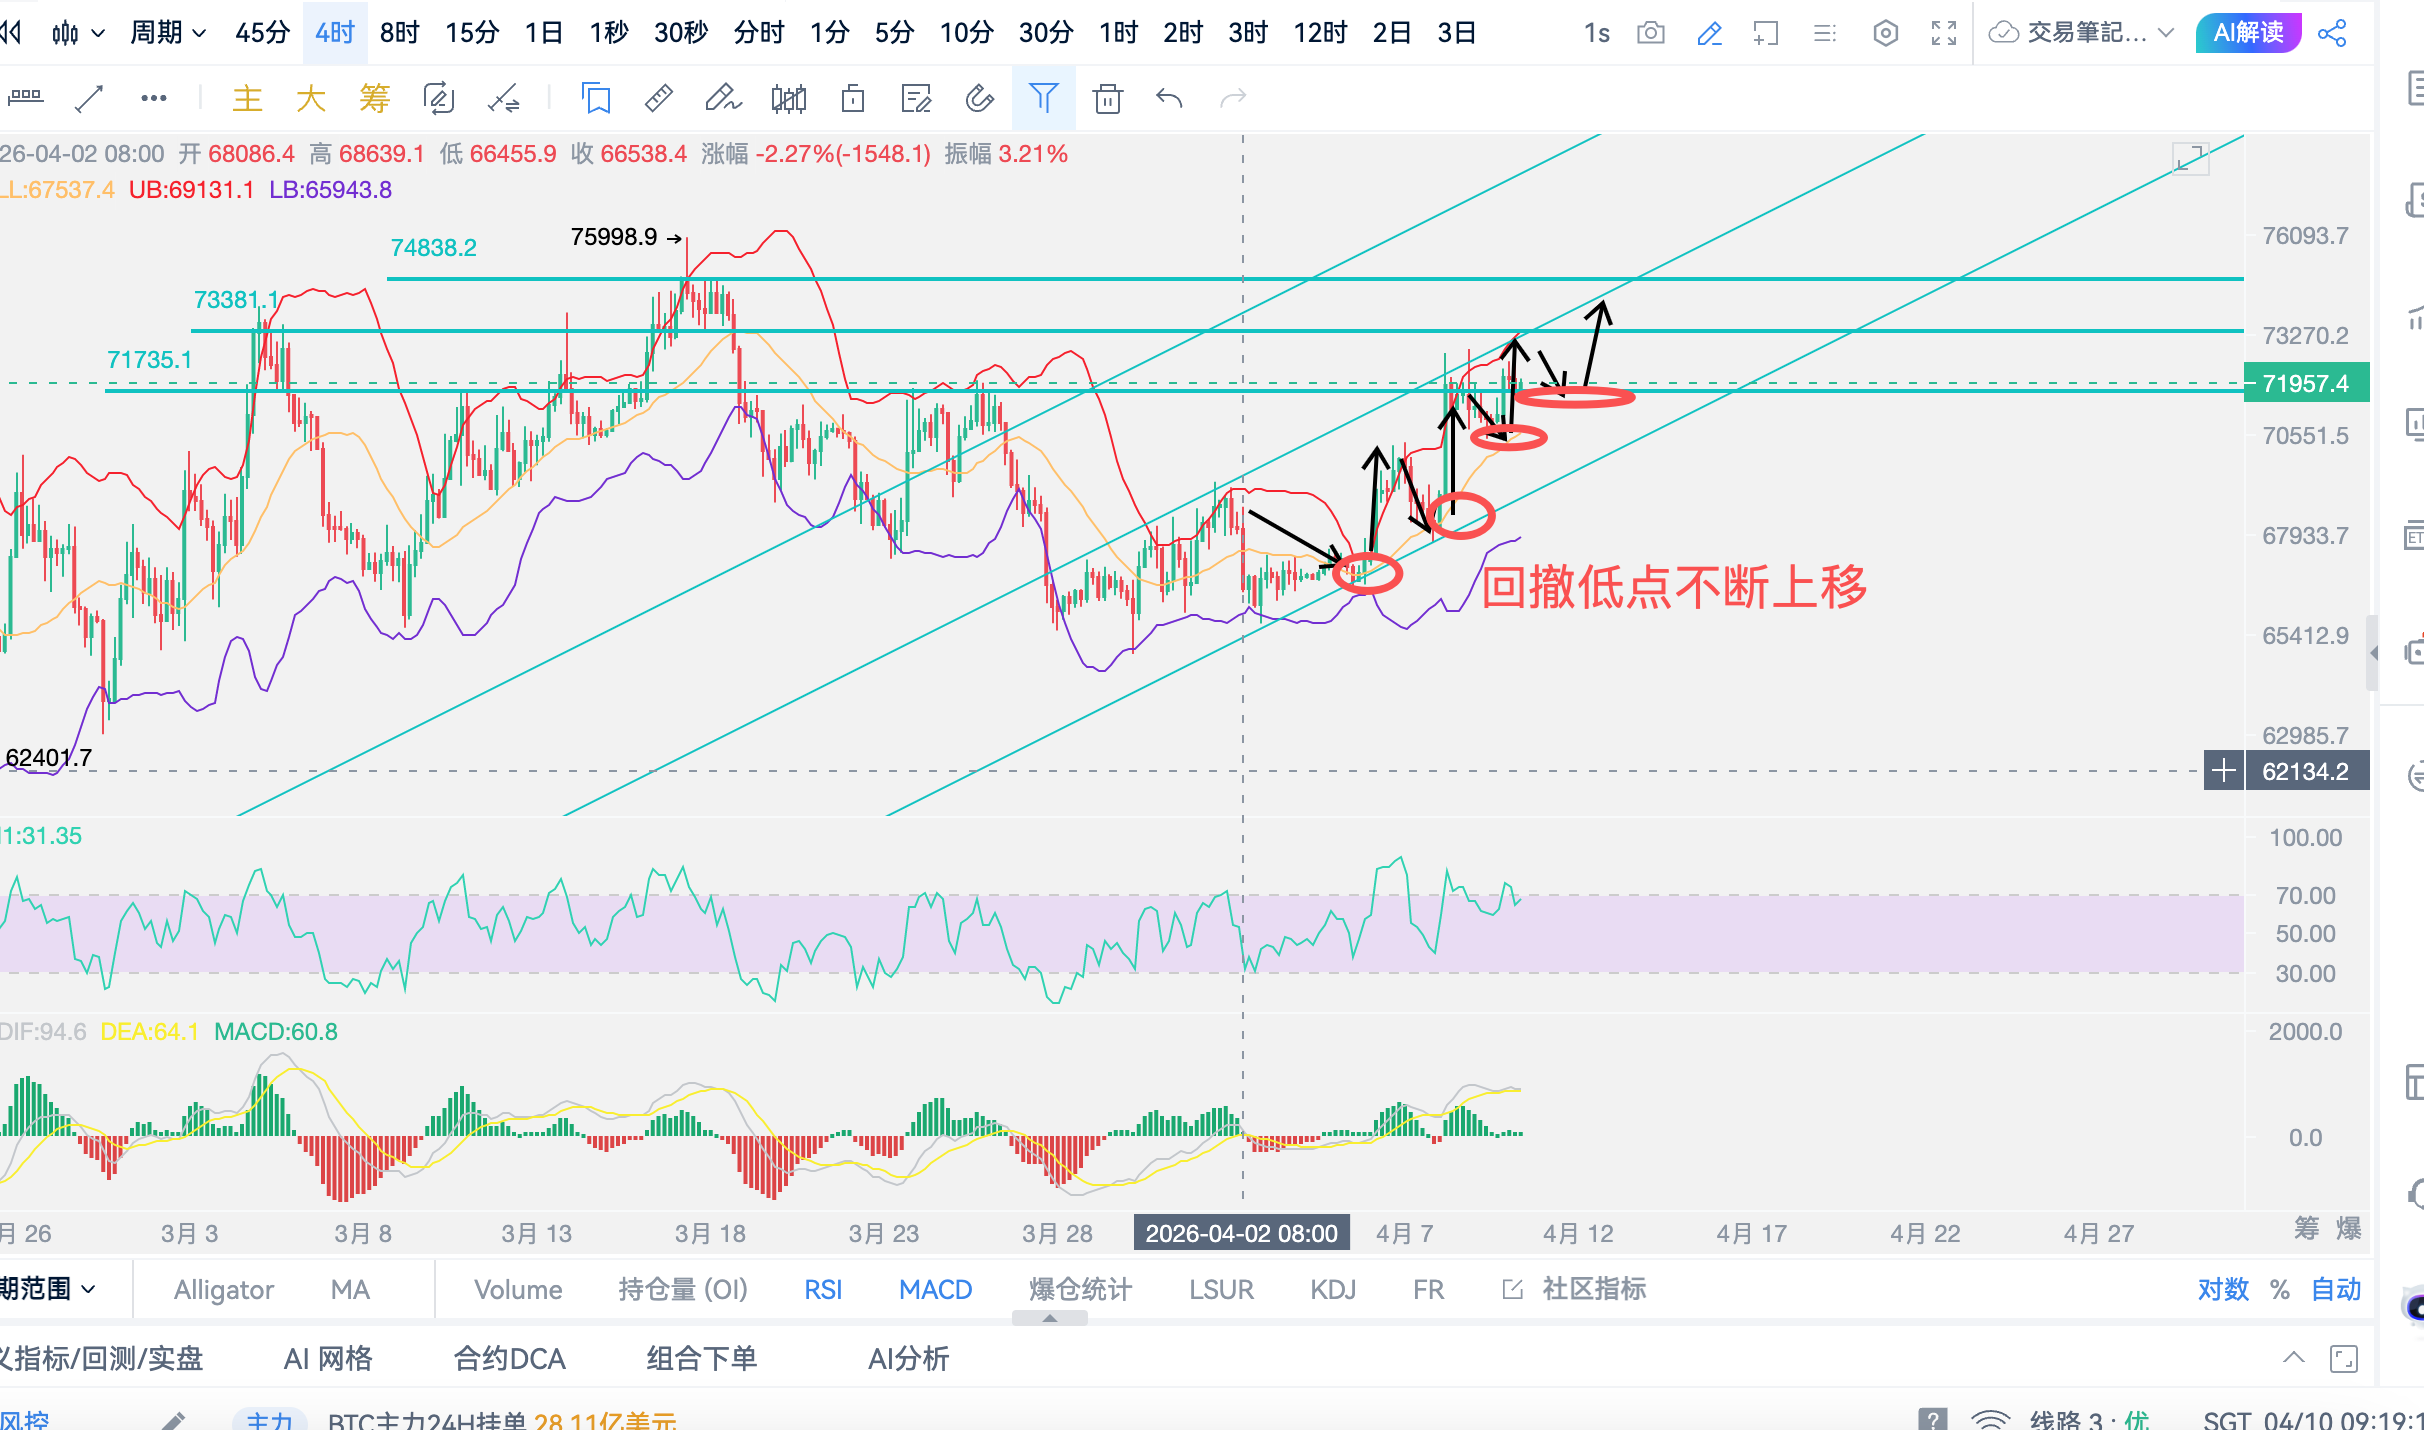Image resolution: width=2424 pixels, height=1430 pixels.
Task: Toggle the MACD indicator
Action: coord(935,1290)
